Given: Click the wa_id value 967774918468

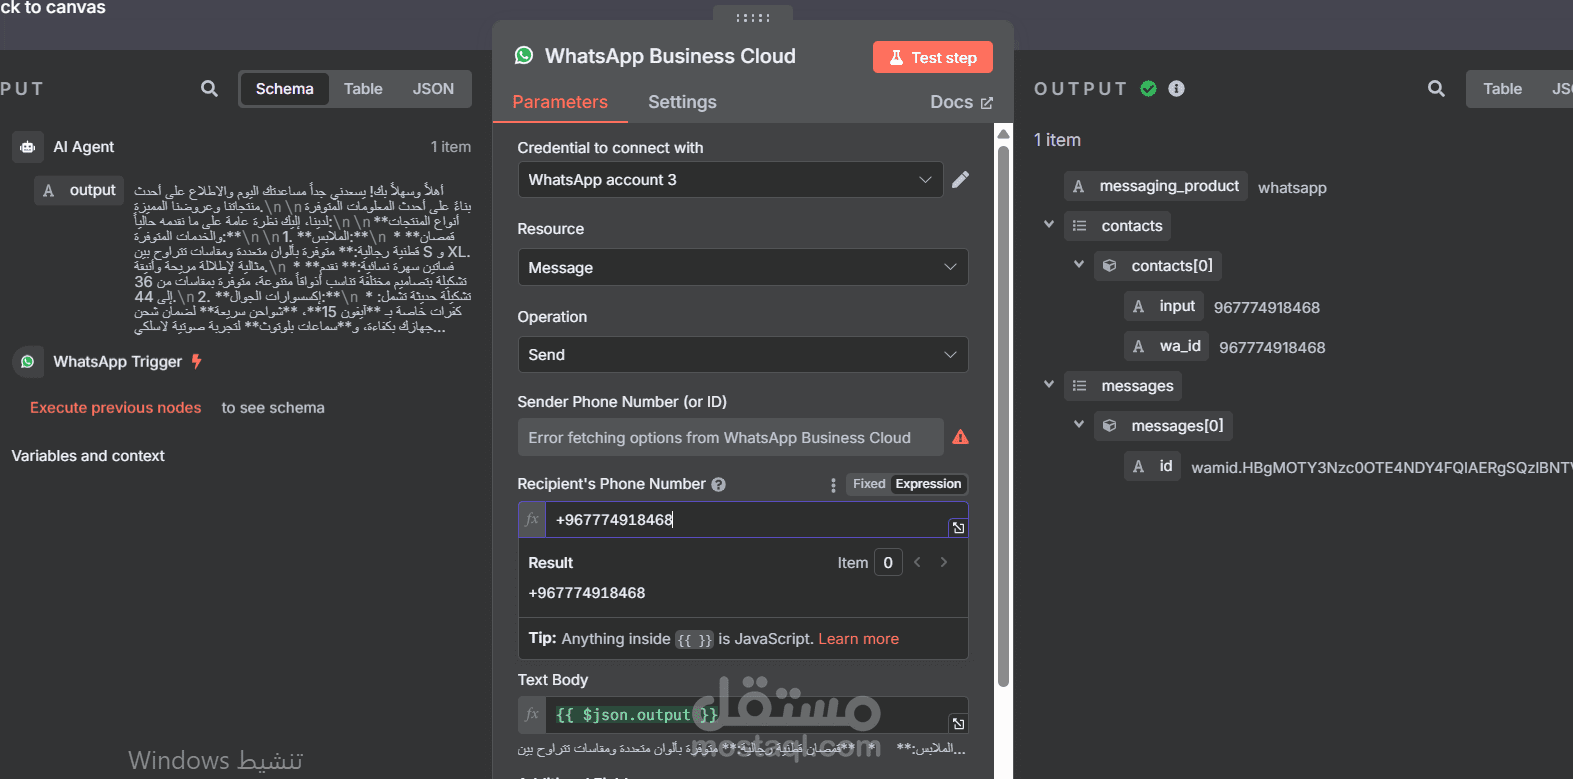Looking at the screenshot, I should [1272, 348].
